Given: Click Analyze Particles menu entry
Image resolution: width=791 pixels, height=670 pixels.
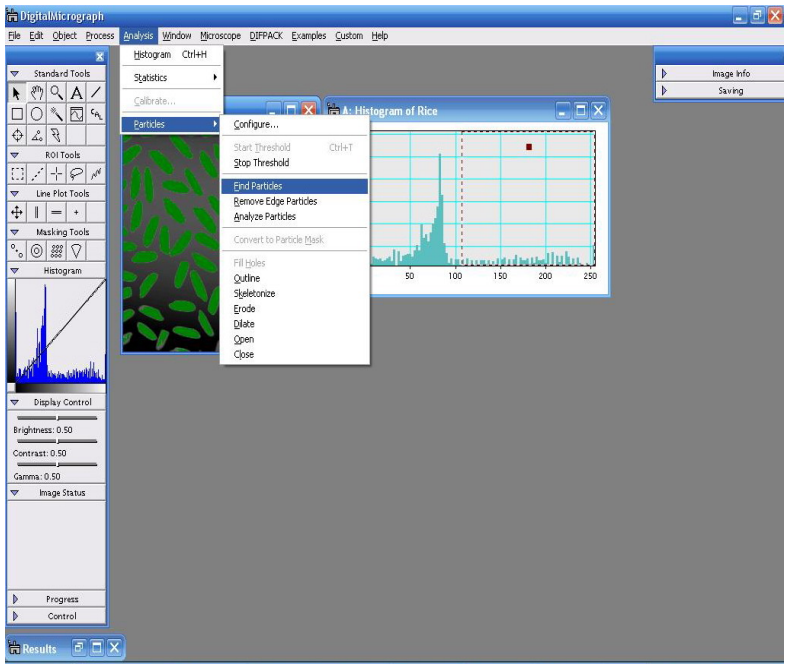Looking at the screenshot, I should (x=265, y=217).
